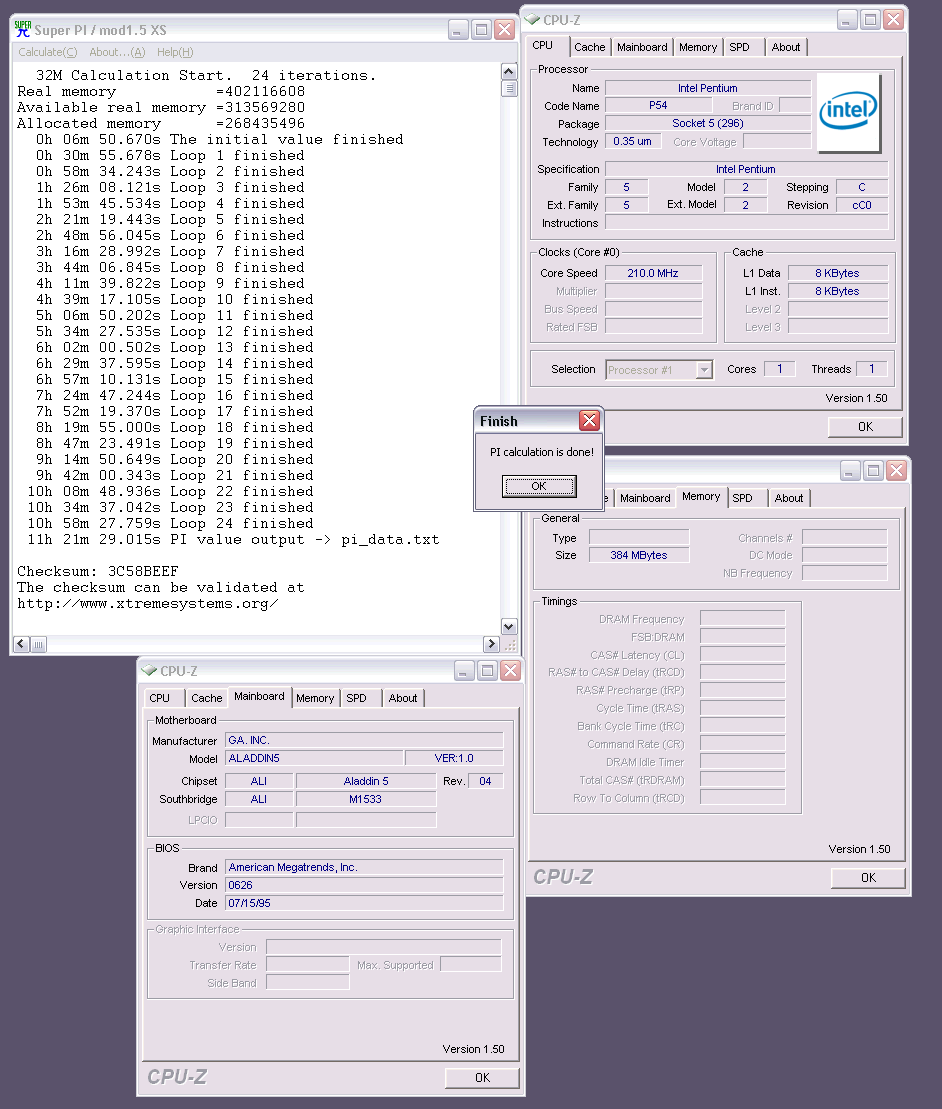Viewport: 942px width, 1109px height.
Task: Click the down arrow of Super PI vertical scrollbar
Action: 508,627
